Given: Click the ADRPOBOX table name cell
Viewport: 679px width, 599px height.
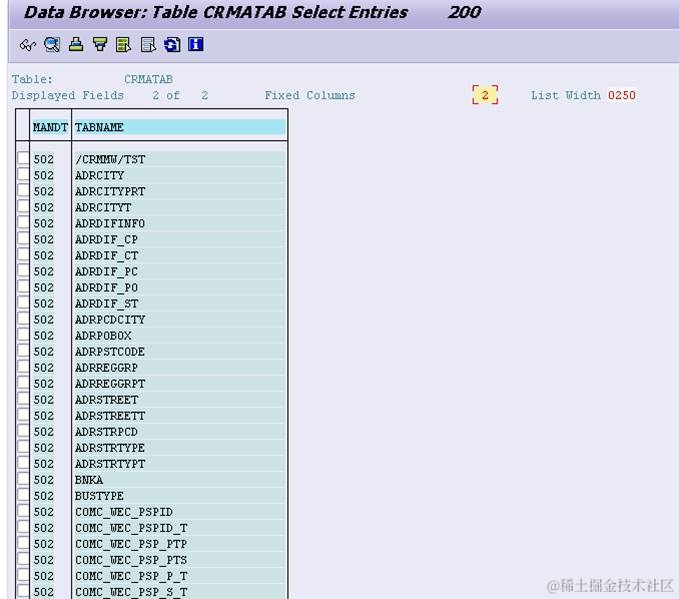Looking at the screenshot, I should click(179, 336).
